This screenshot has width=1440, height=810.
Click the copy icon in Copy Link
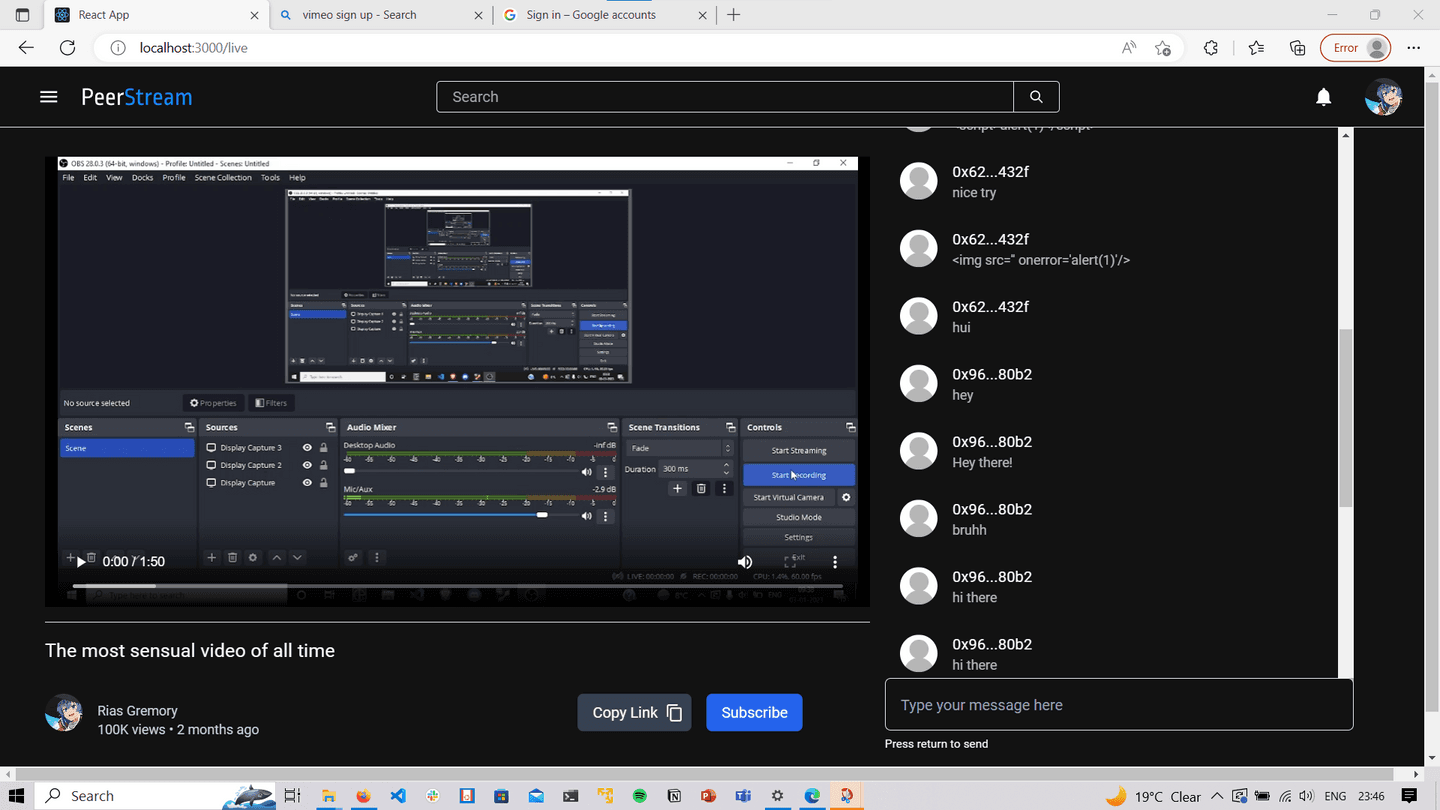[x=674, y=713]
